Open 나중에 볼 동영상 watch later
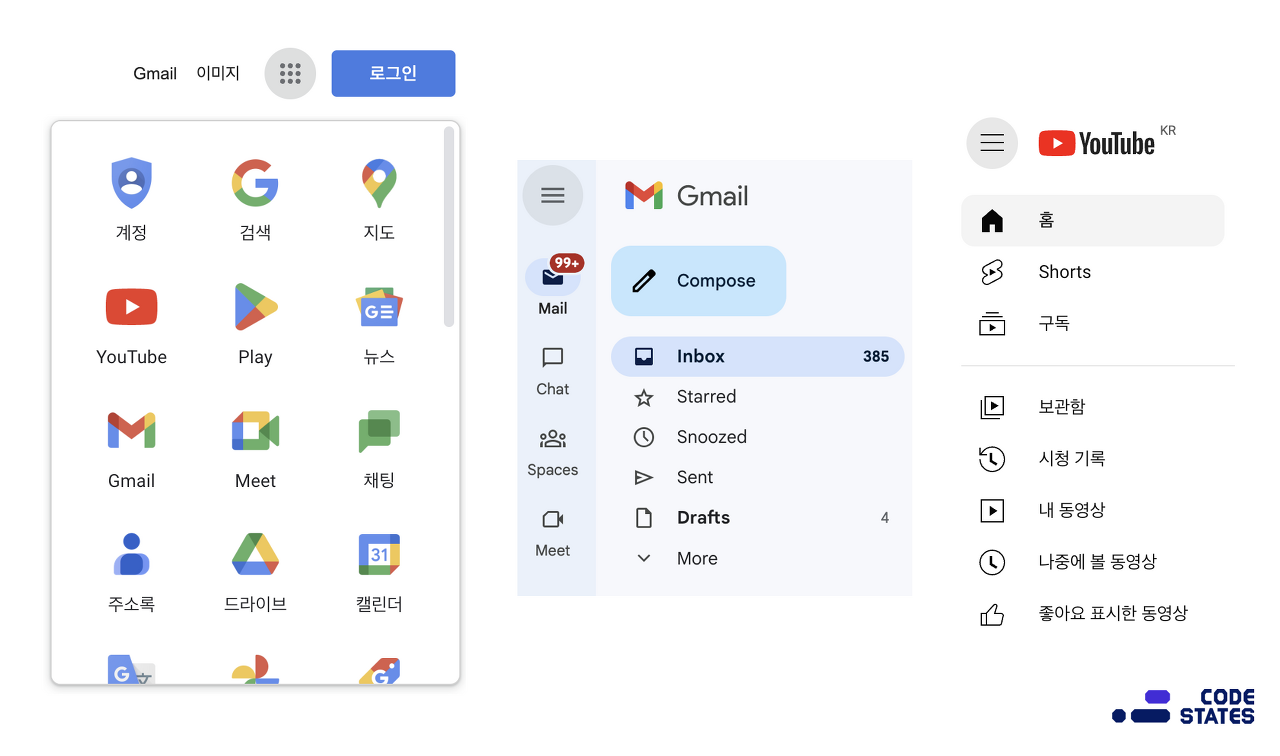The width and height of the screenshot is (1280, 756). pyautogui.click(x=1093, y=562)
